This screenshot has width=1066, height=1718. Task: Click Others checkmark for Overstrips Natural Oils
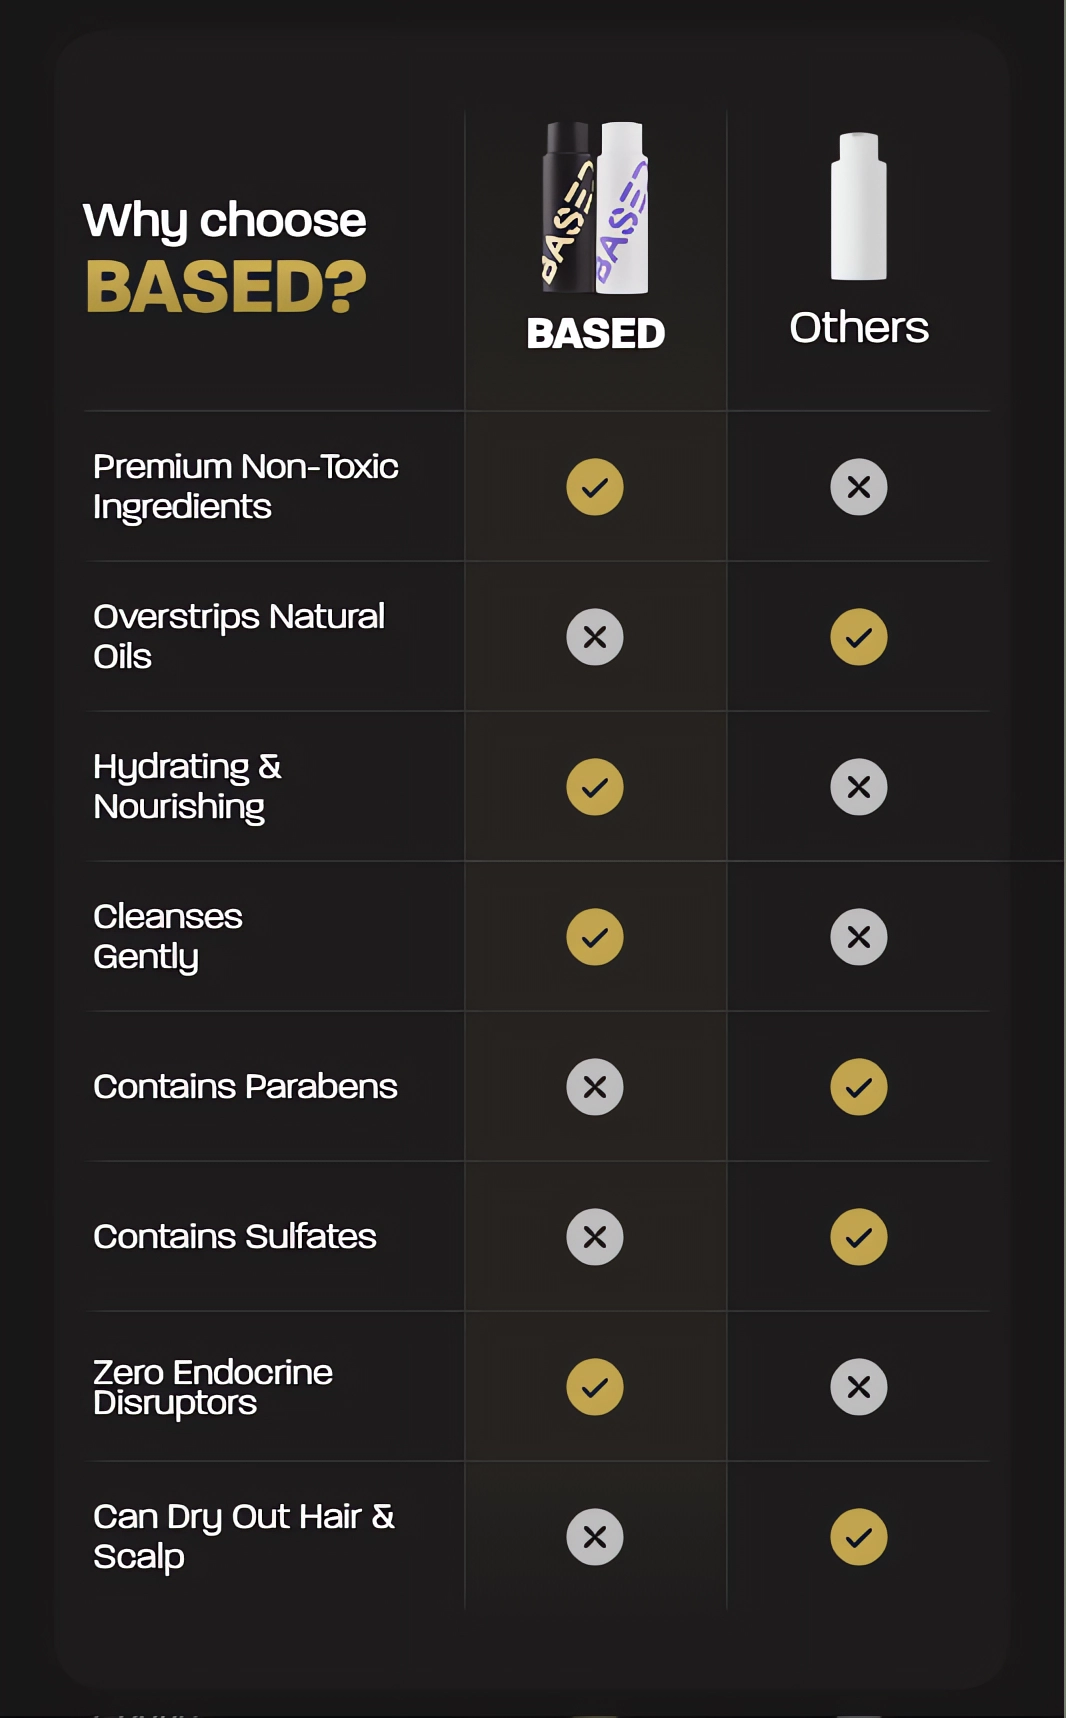tap(859, 637)
